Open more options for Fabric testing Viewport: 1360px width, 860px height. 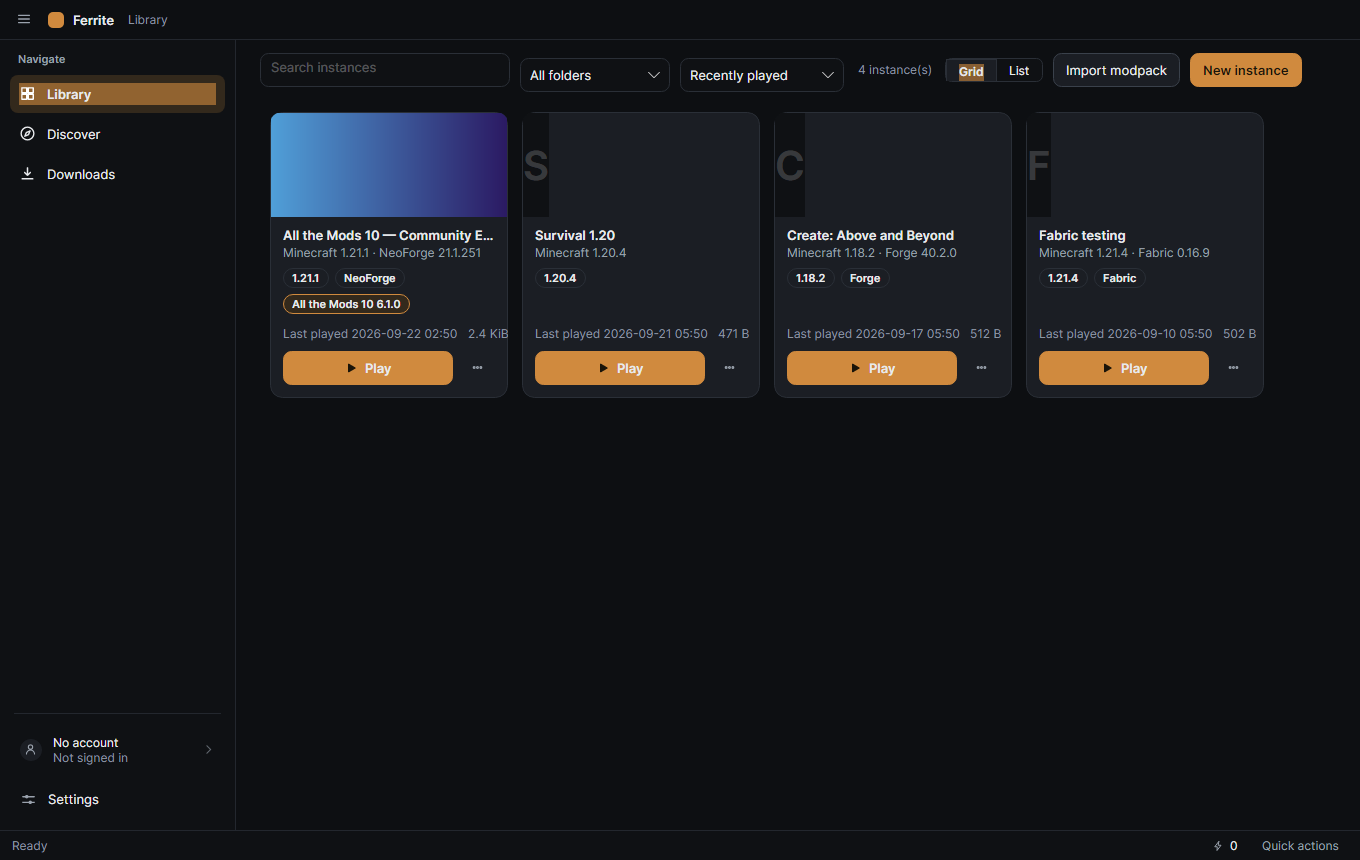pos(1233,368)
